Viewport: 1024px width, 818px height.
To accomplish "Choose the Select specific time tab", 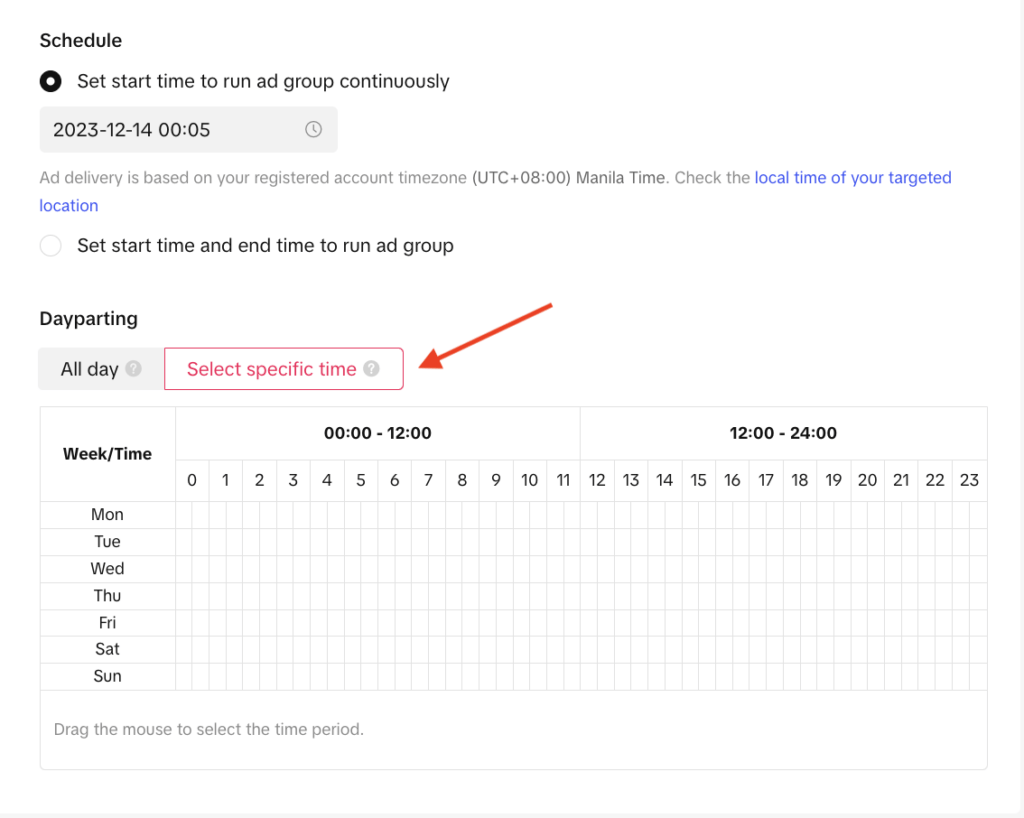I will 272,369.
